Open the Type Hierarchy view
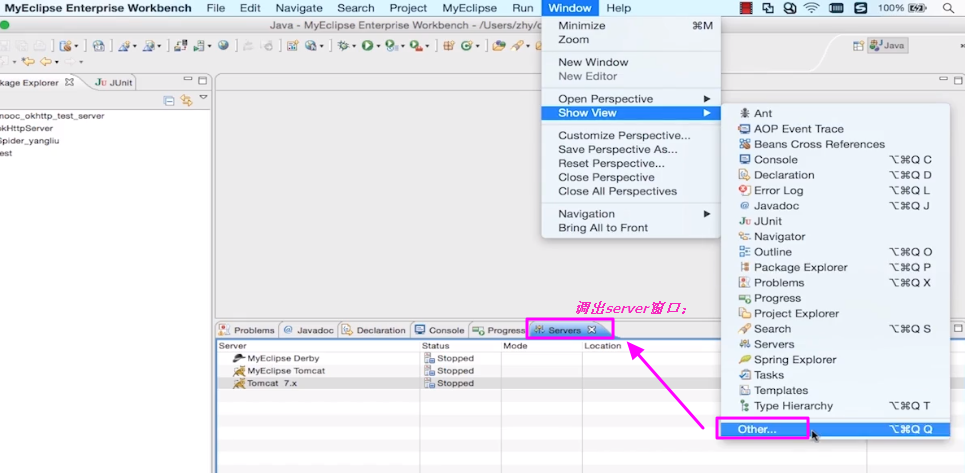 pyautogui.click(x=836, y=405)
